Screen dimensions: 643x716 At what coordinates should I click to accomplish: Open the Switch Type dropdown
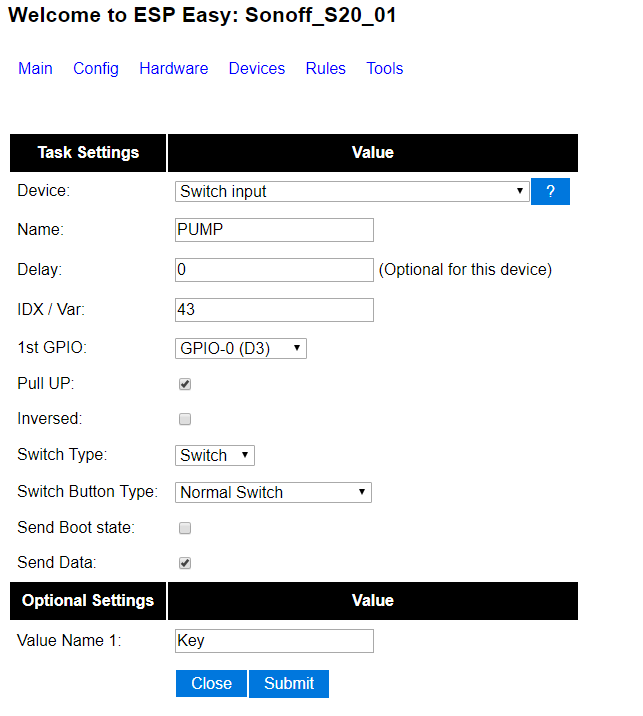(215, 456)
